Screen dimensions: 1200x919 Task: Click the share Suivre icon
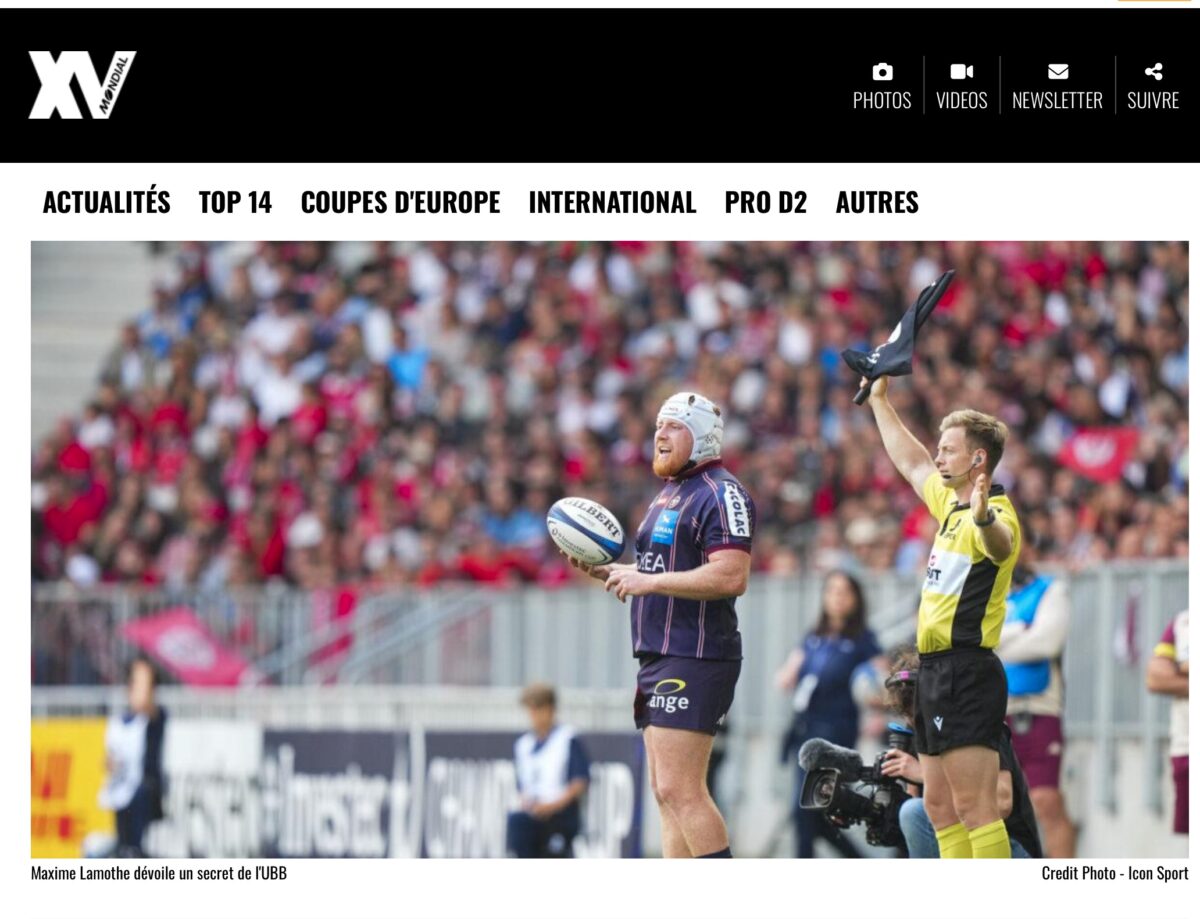(1153, 71)
